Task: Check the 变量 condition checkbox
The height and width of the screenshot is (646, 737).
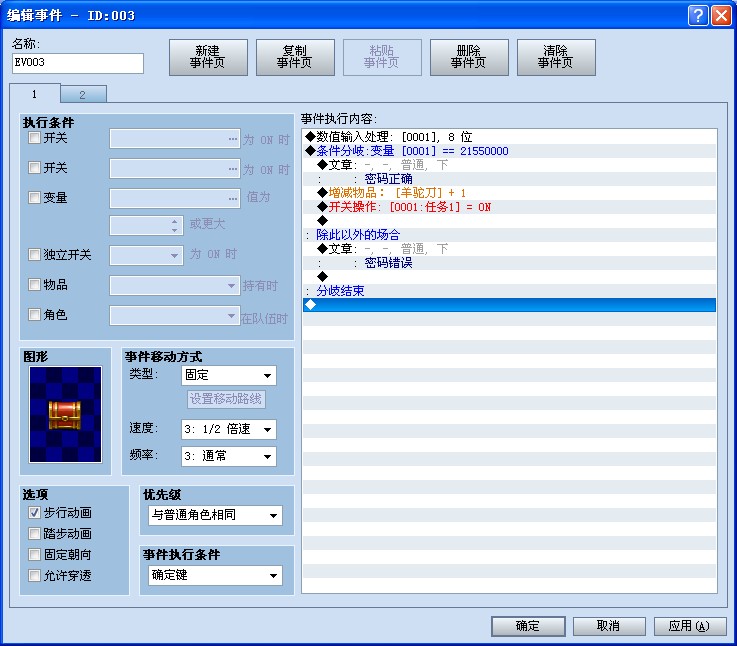Action: tap(34, 197)
